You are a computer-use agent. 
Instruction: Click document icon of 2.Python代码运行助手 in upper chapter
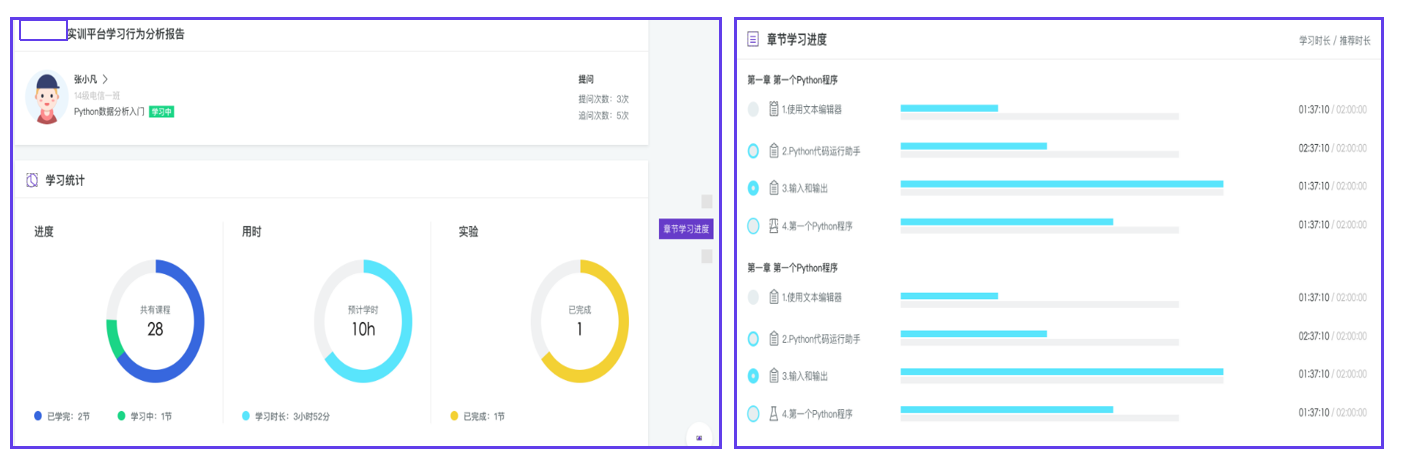coord(773,151)
